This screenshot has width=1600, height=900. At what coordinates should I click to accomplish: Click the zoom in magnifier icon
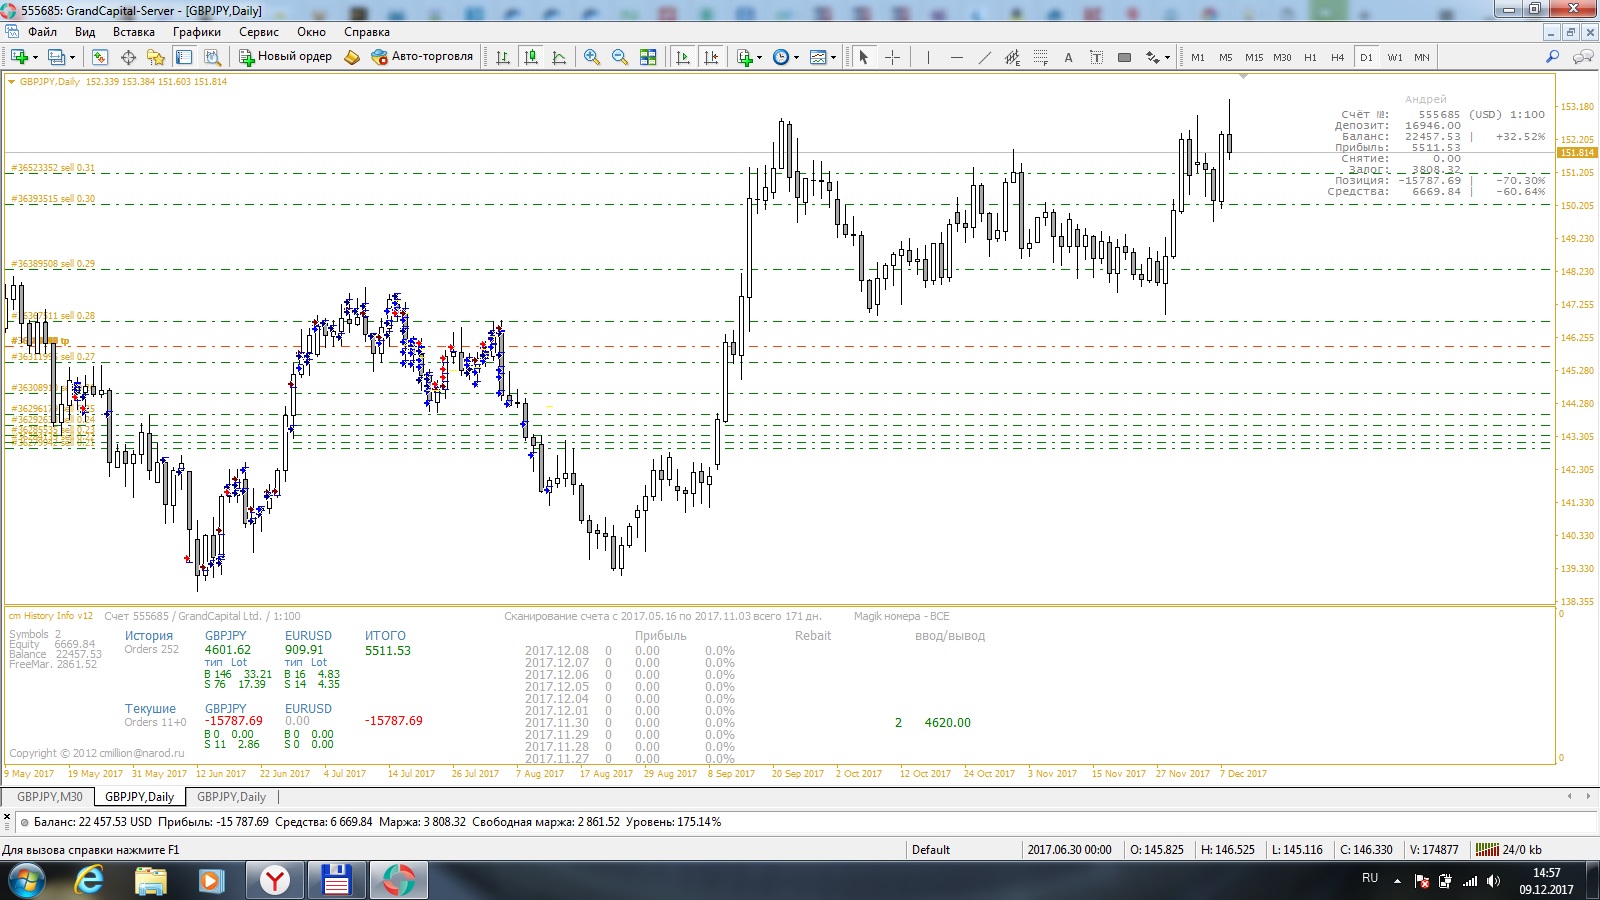tap(592, 57)
